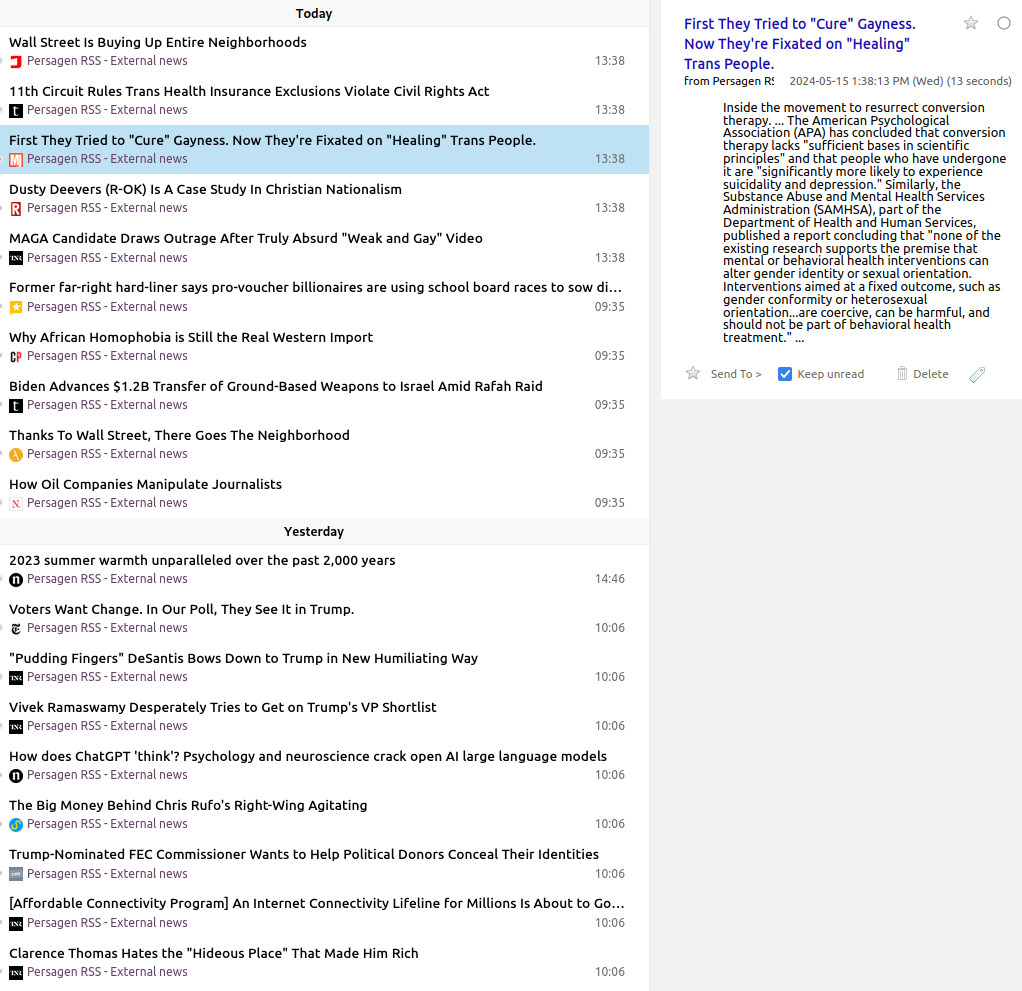Image resolution: width=1022 pixels, height=991 pixels.
Task: Click the CP favicon for African Homophobia article
Action: (x=16, y=356)
